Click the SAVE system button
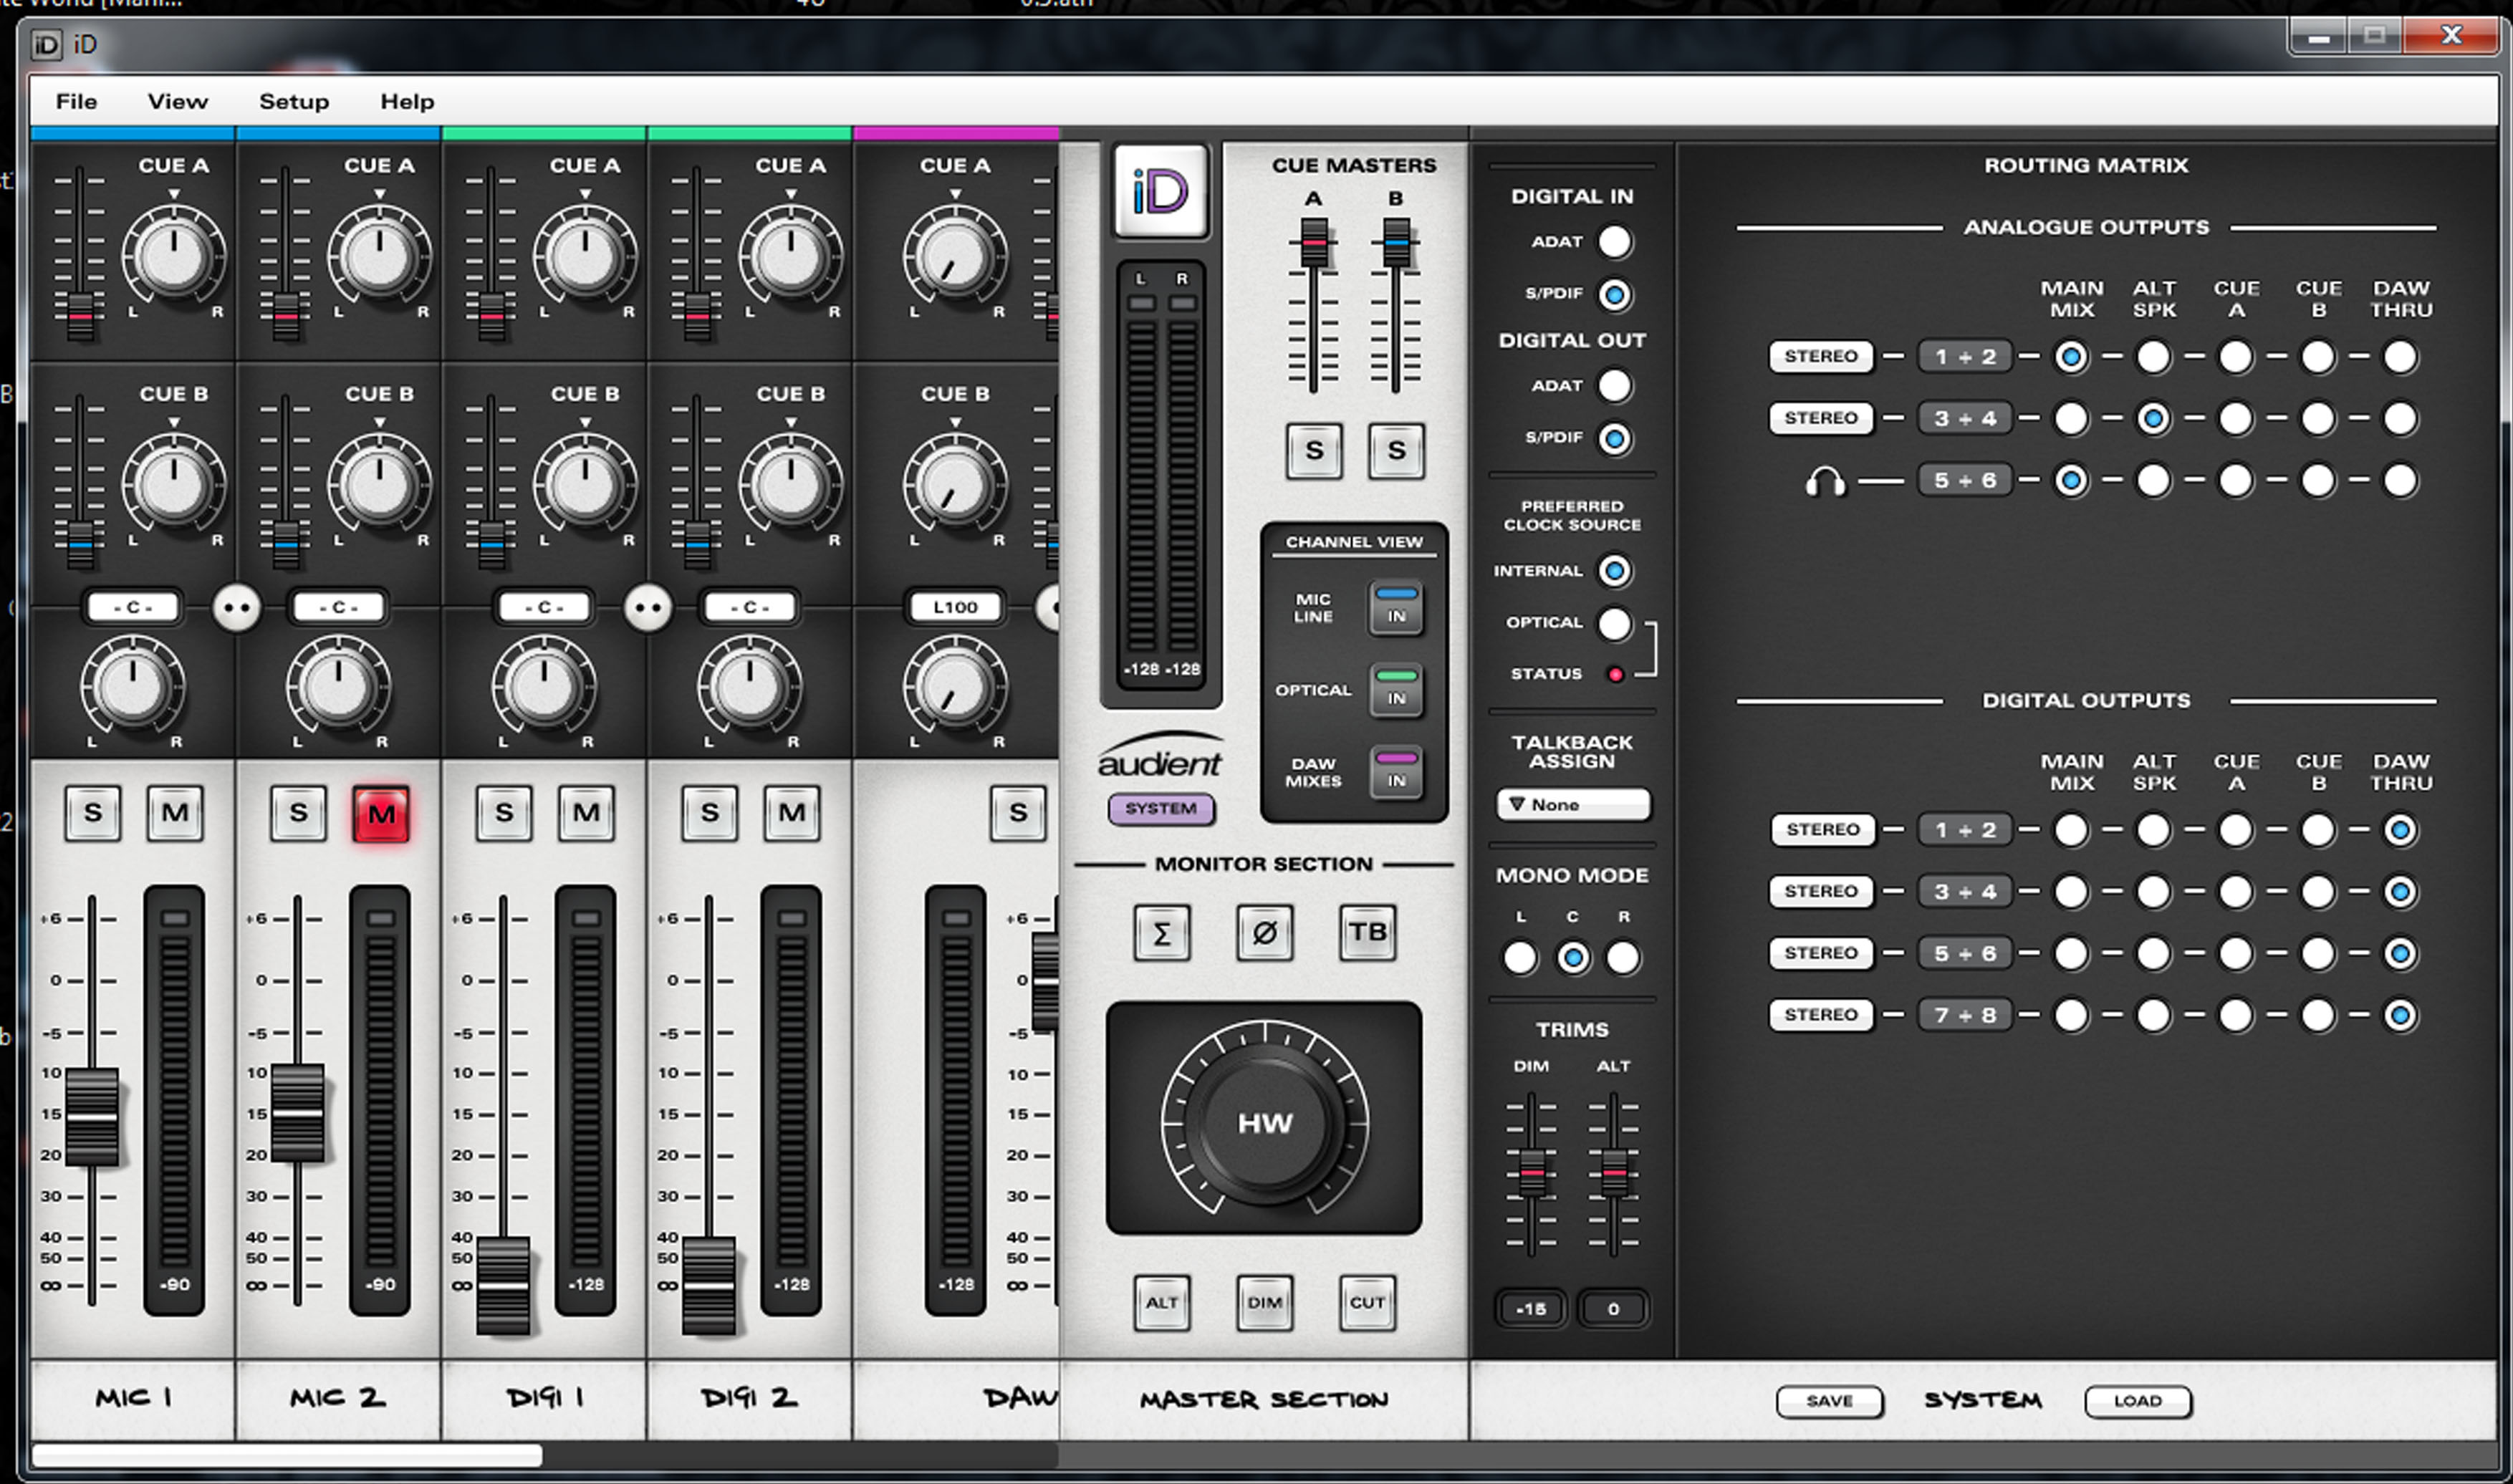This screenshot has width=2513, height=1484. [x=1829, y=1401]
